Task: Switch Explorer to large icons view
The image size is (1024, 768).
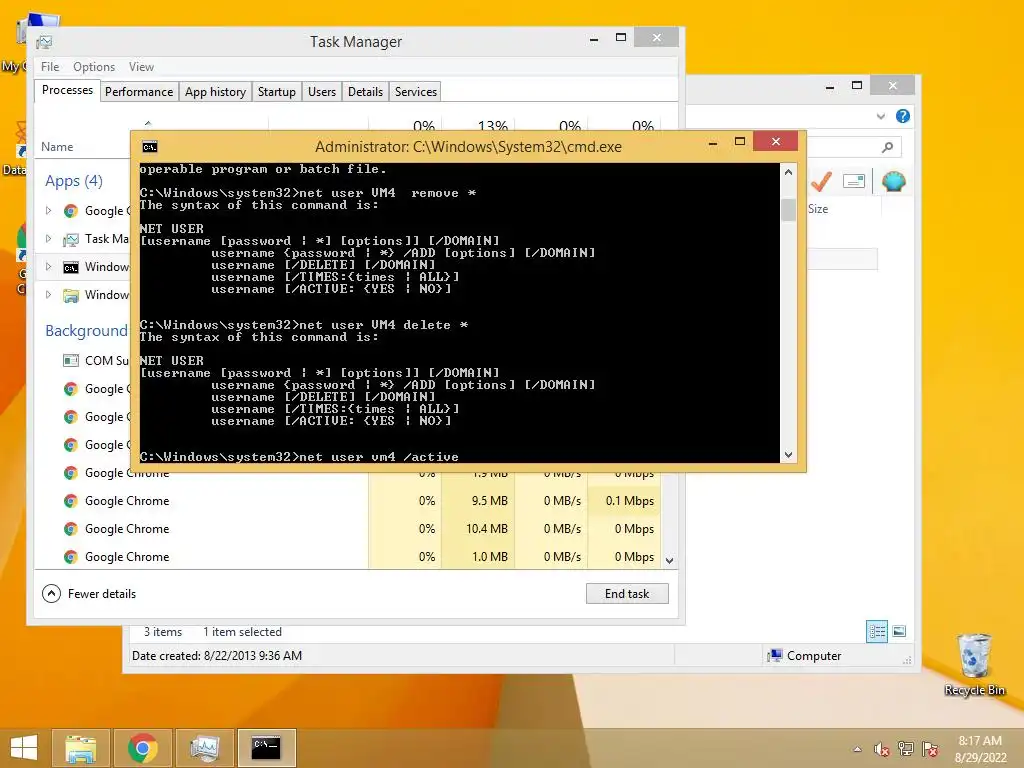Action: [x=899, y=631]
